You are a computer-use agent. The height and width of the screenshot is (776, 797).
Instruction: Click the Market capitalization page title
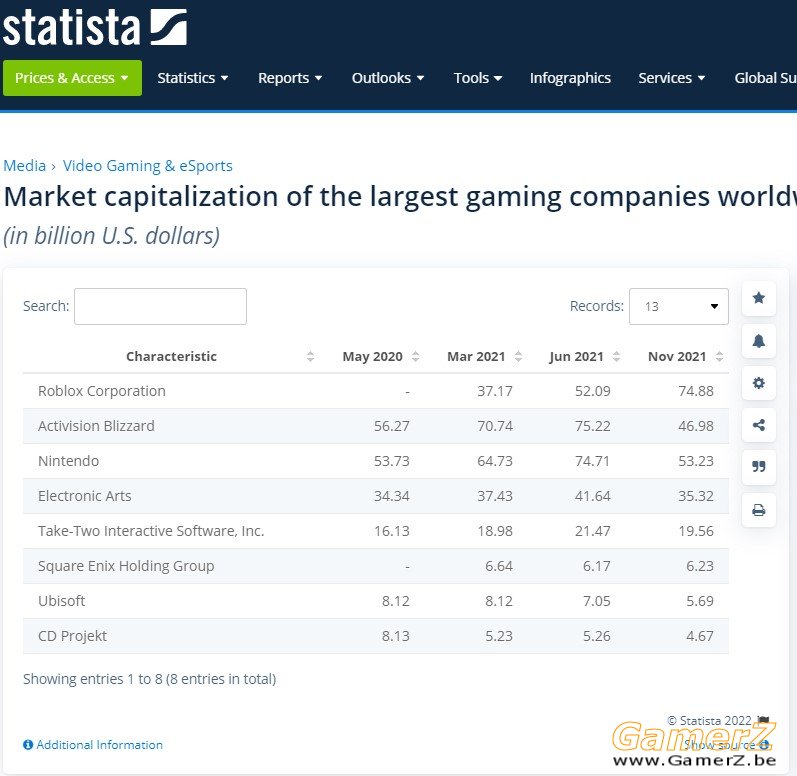tap(400, 197)
